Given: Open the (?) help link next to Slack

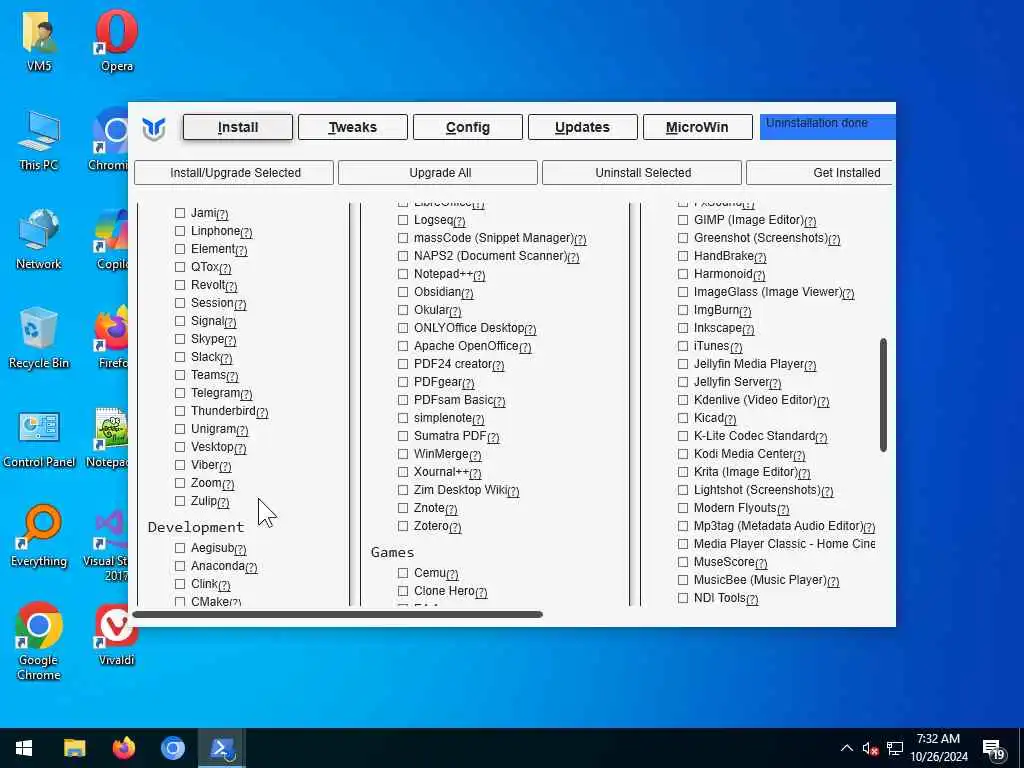Looking at the screenshot, I should tap(226, 359).
